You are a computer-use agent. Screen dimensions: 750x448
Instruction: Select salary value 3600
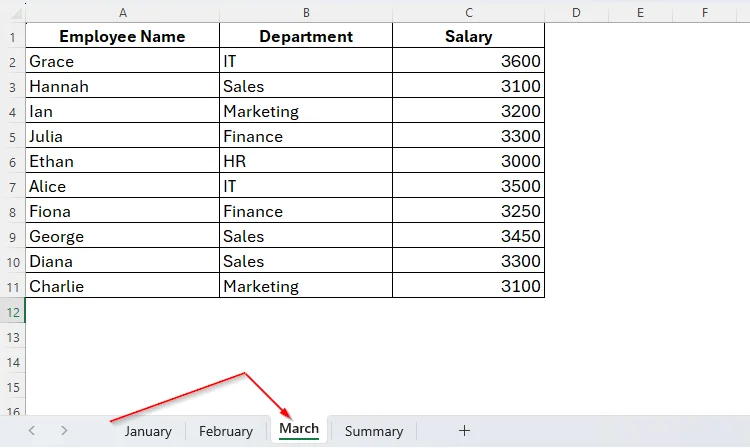[469, 61]
